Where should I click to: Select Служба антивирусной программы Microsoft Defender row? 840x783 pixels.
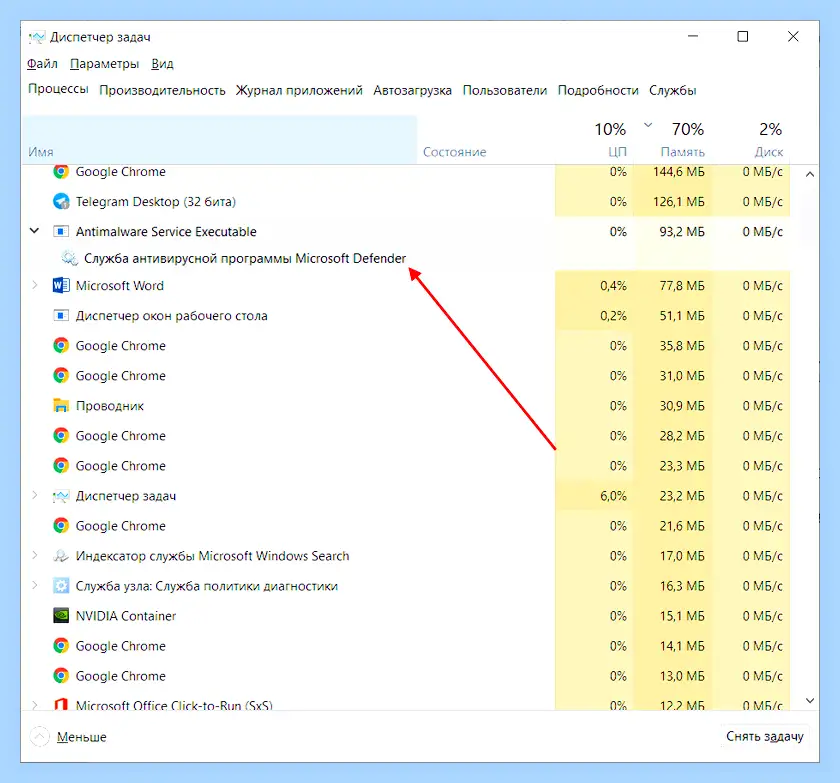(406, 258)
